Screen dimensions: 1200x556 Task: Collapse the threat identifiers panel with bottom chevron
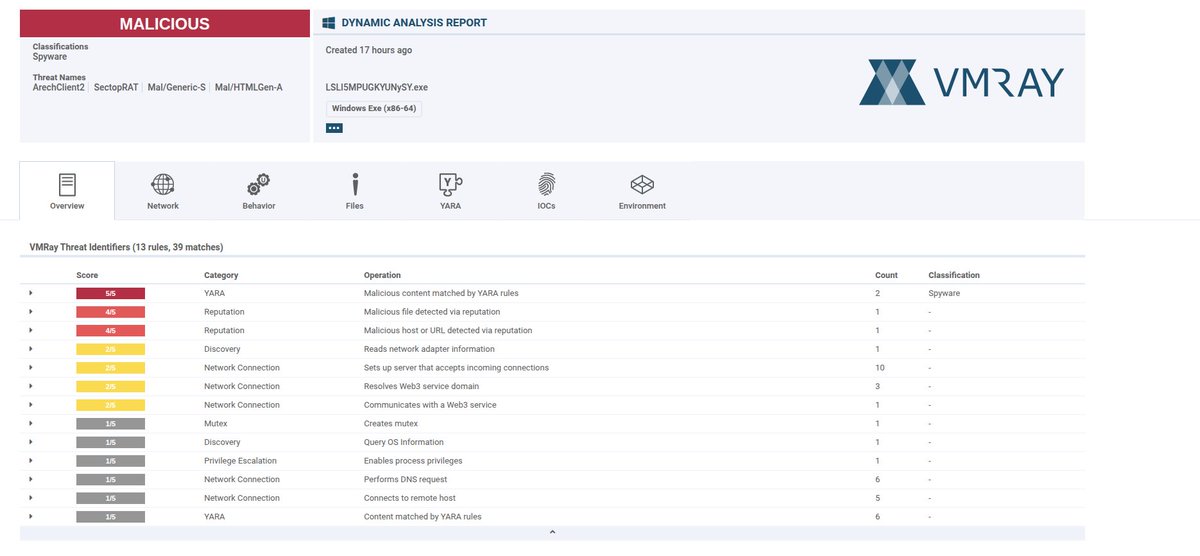552,533
